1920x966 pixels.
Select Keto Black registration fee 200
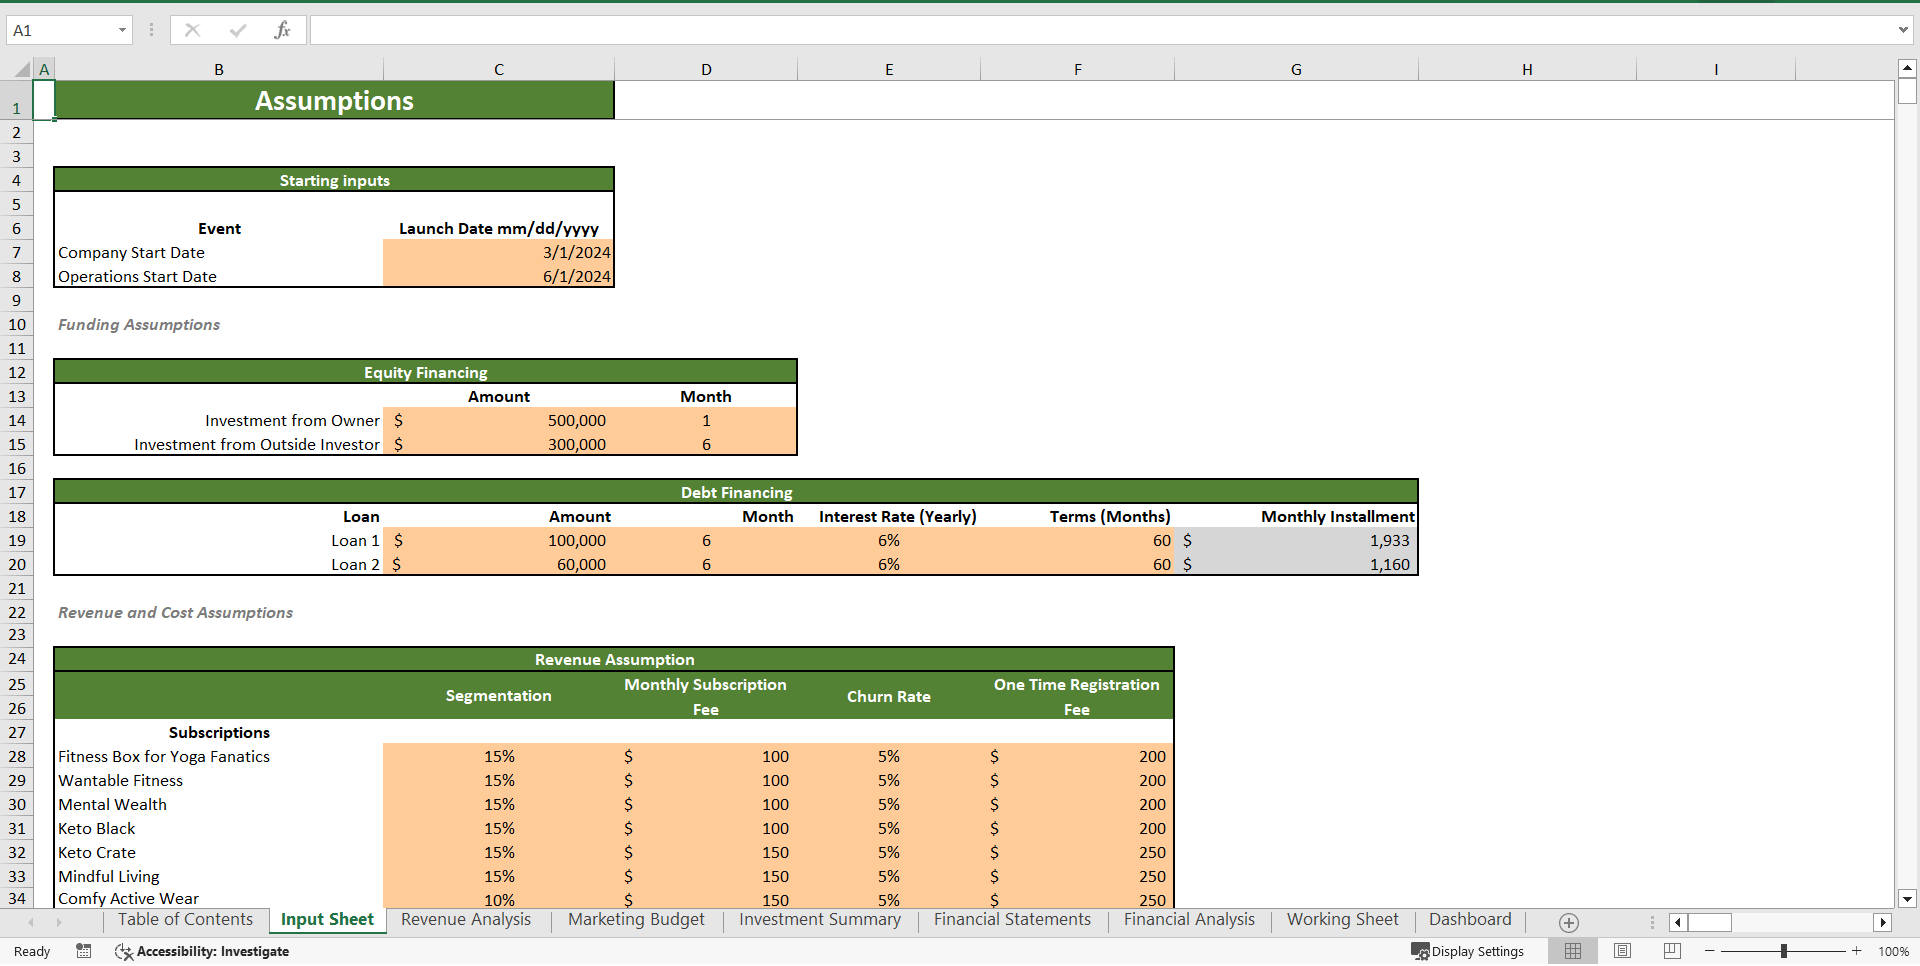(1078, 828)
